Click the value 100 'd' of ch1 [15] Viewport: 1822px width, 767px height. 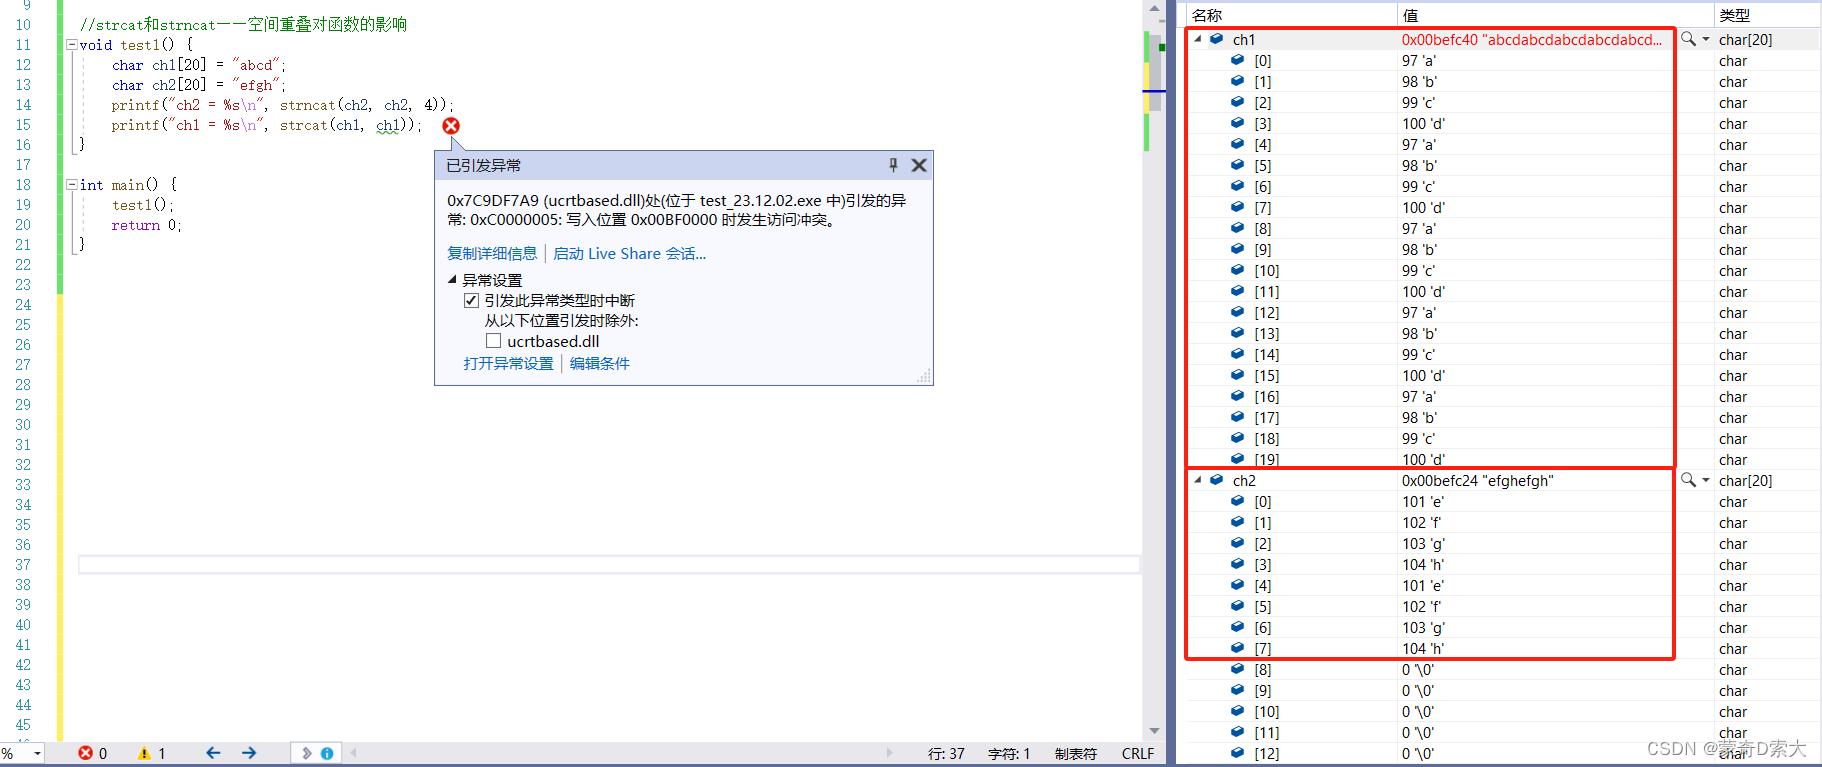tap(1423, 376)
